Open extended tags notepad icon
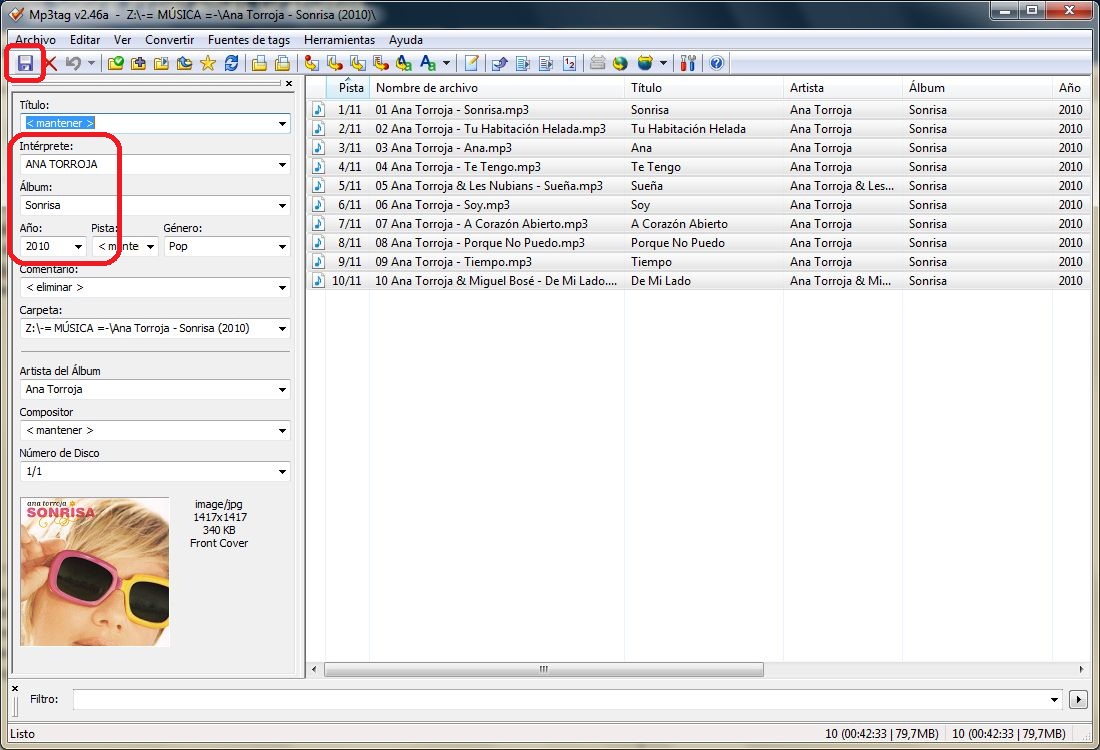Screen dimensions: 1100x750 [x=471, y=63]
